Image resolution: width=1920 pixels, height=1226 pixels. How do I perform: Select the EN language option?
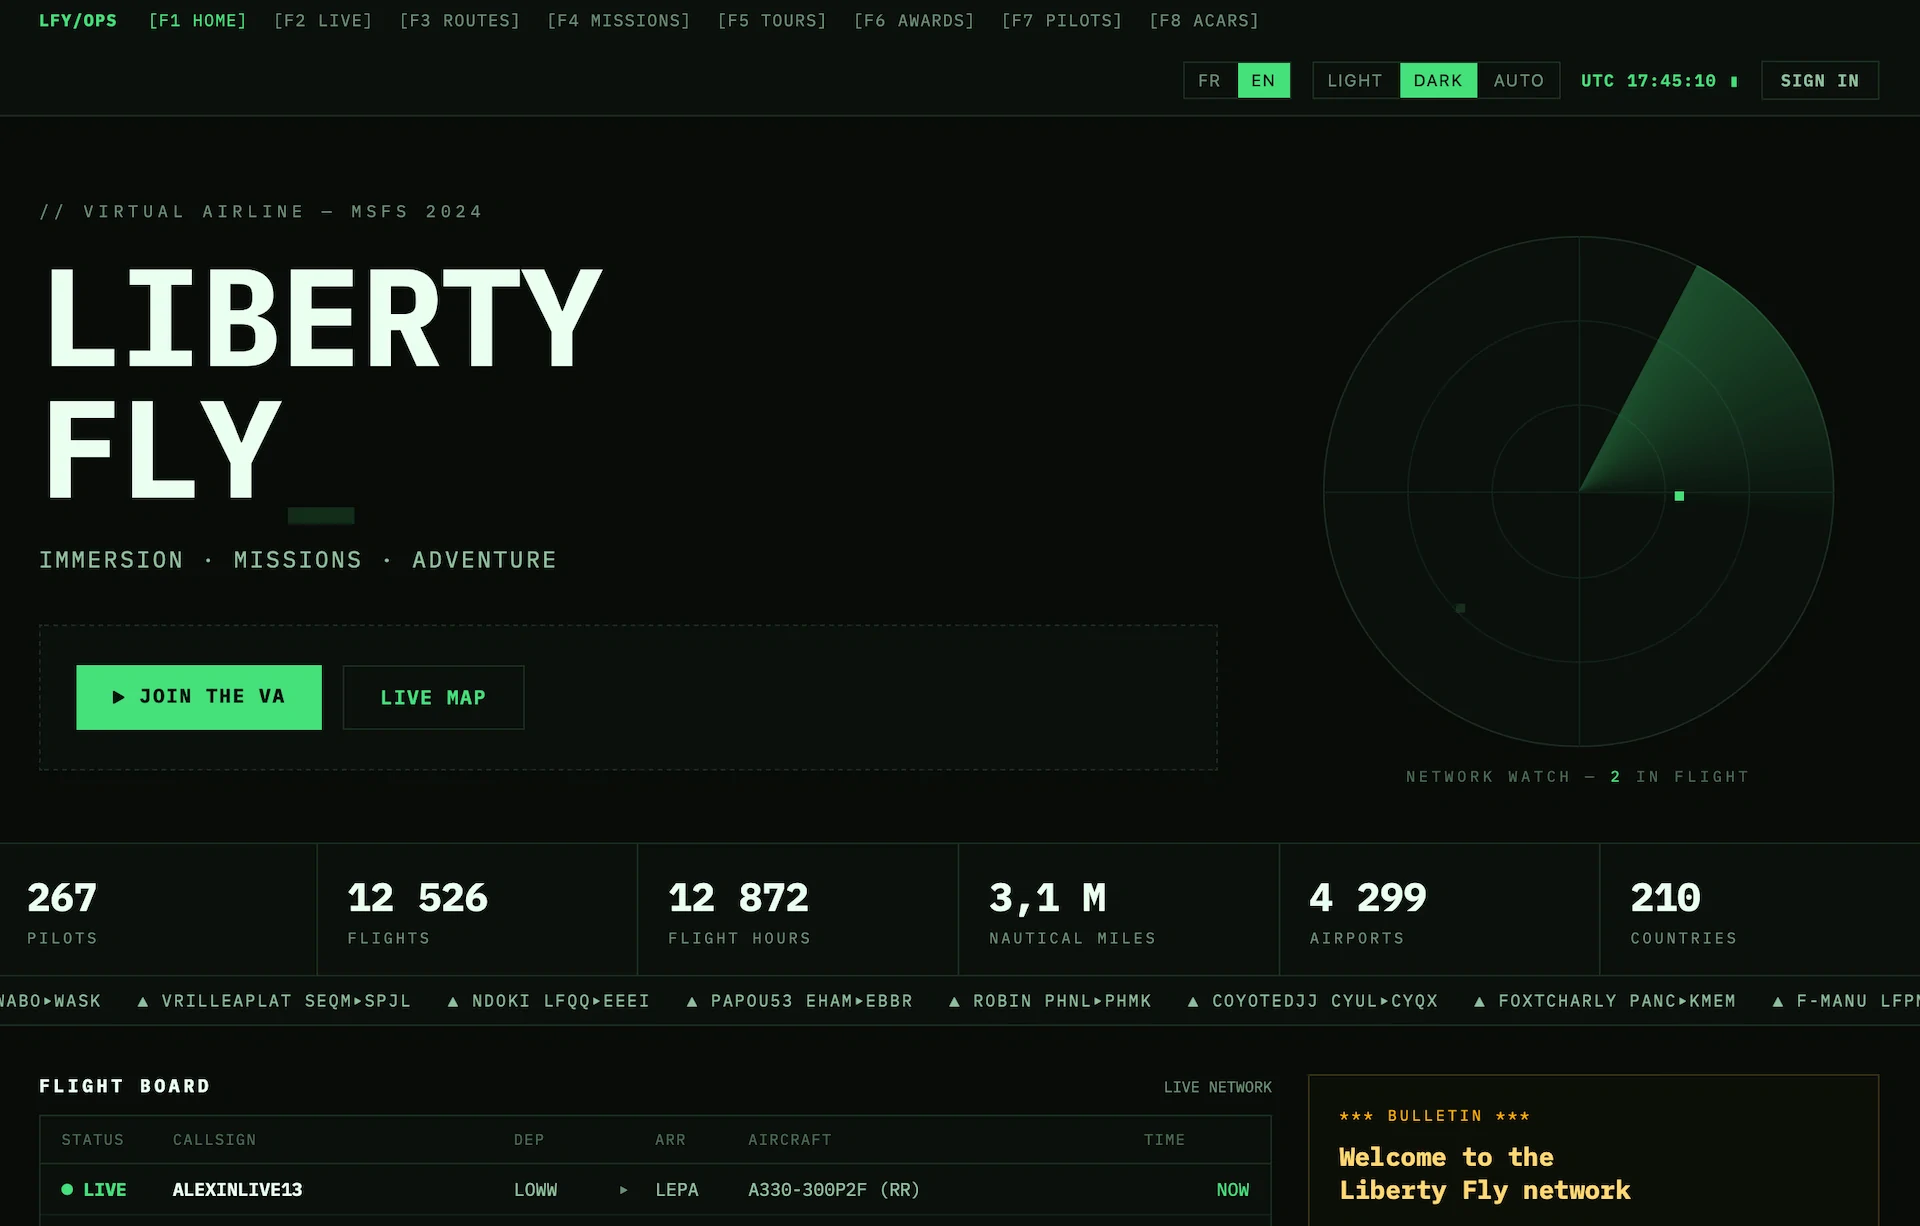pos(1263,80)
